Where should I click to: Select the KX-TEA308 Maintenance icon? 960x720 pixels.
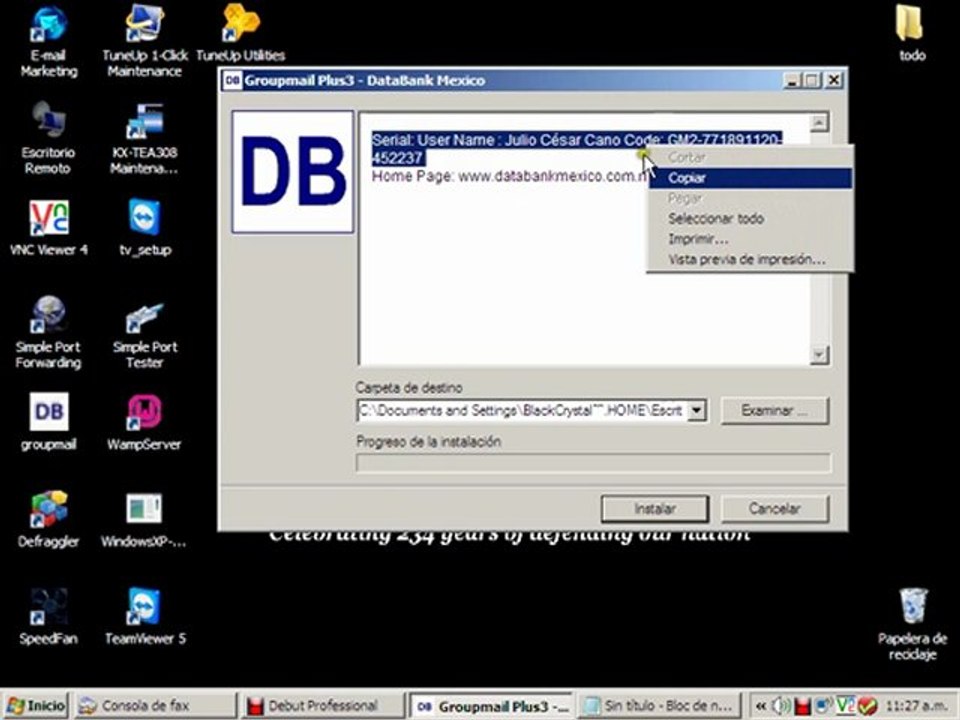tap(144, 138)
